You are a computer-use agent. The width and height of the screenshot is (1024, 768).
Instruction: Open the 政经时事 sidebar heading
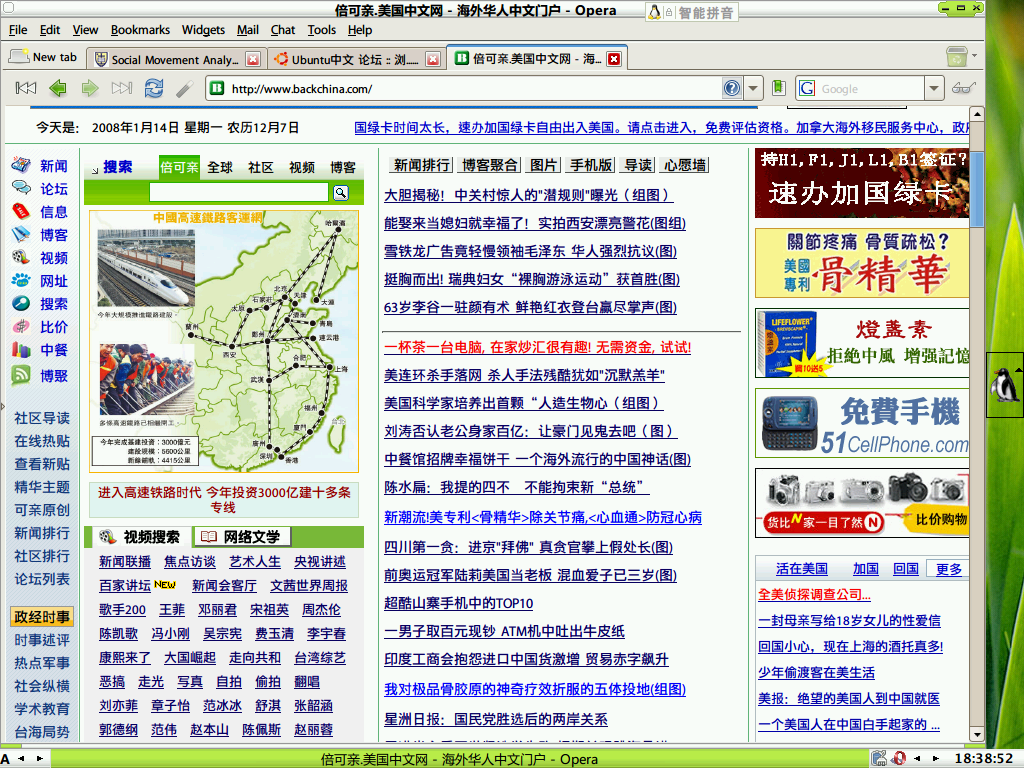42,616
